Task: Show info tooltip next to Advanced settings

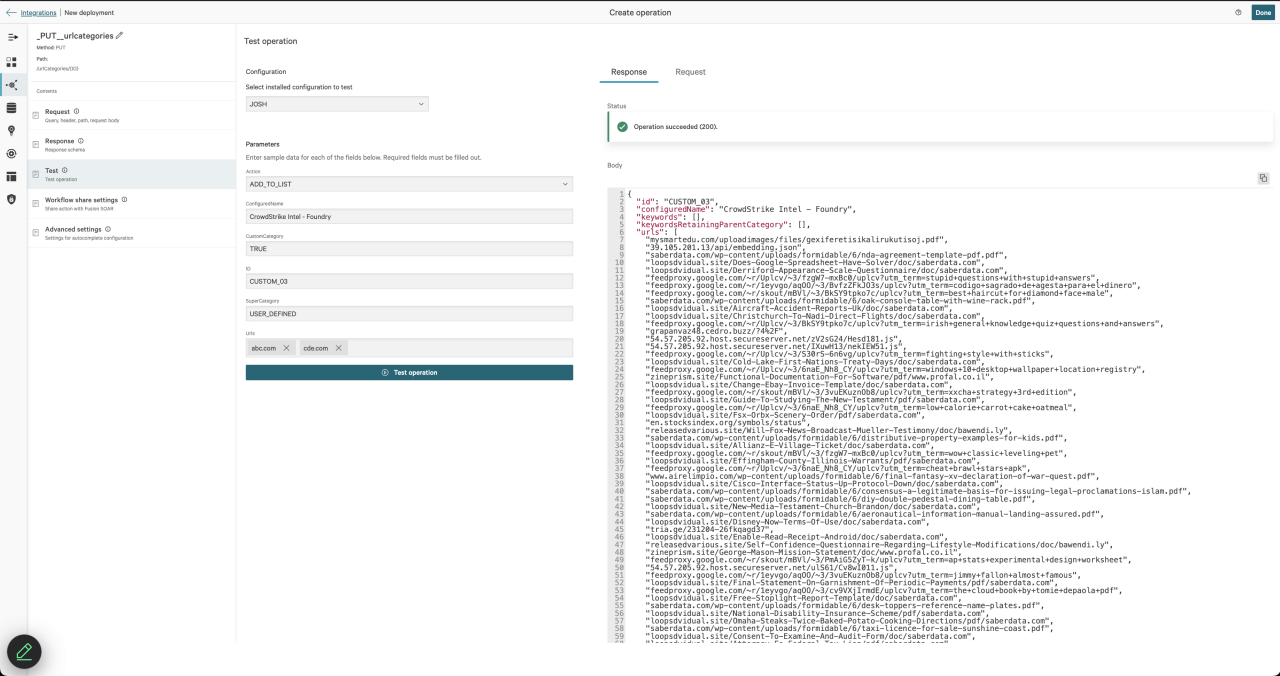Action: 108,228
